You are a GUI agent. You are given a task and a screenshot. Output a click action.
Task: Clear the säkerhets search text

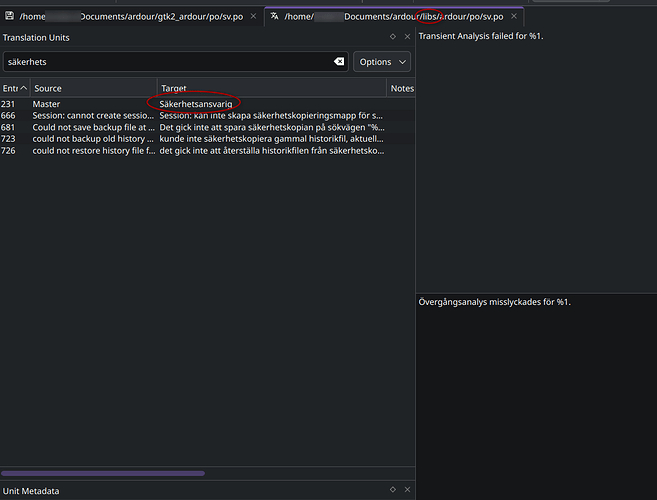[x=339, y=62]
